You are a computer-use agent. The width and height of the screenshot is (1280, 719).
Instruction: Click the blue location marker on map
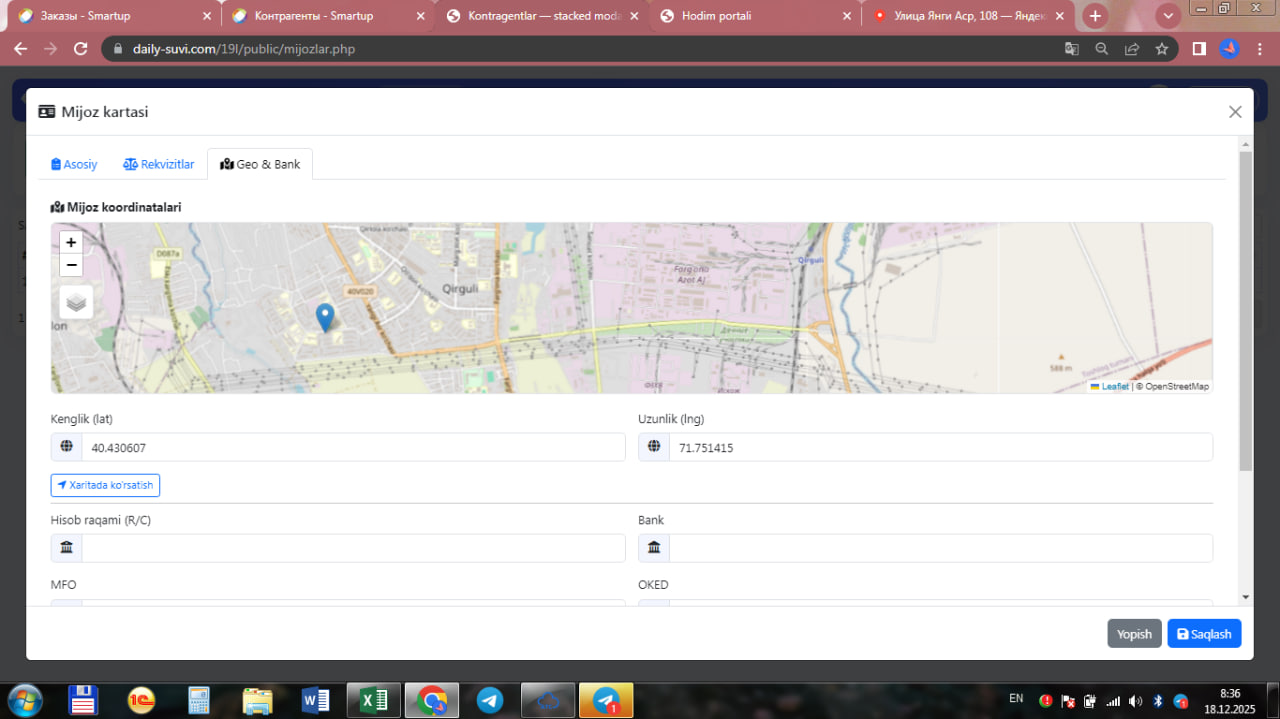pos(325,317)
